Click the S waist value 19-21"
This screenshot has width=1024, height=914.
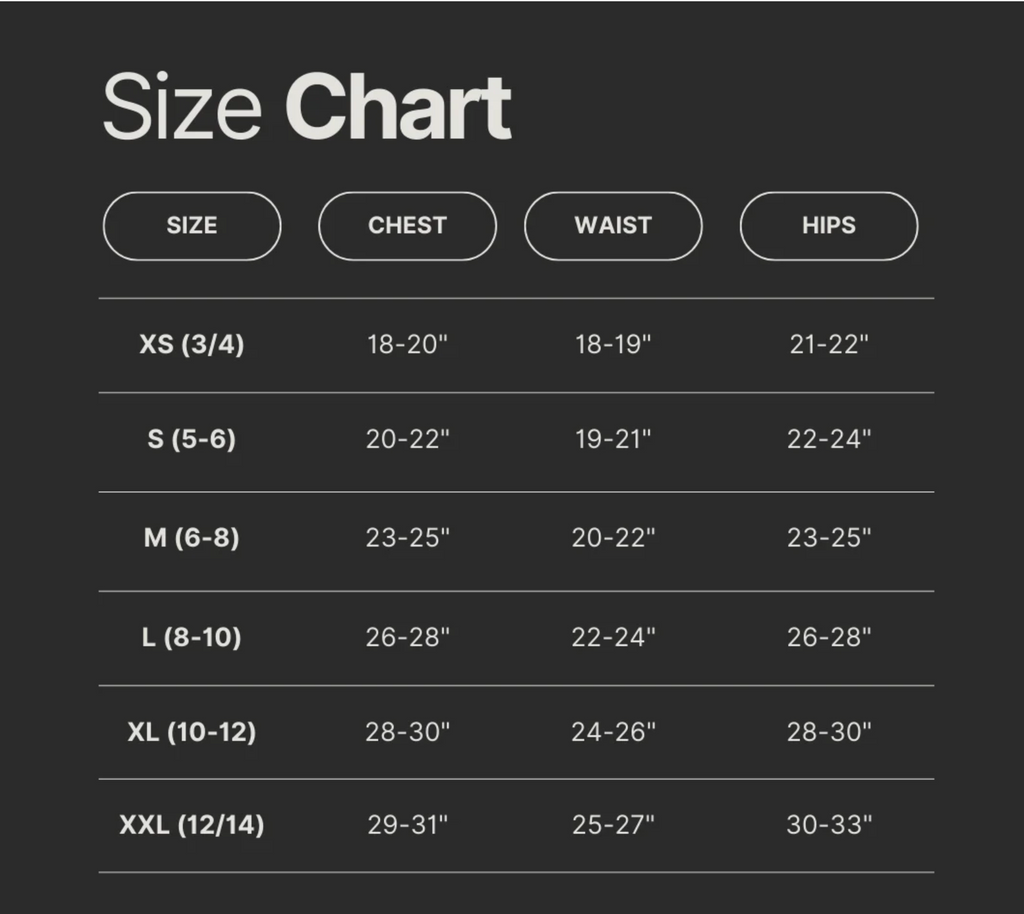point(613,439)
